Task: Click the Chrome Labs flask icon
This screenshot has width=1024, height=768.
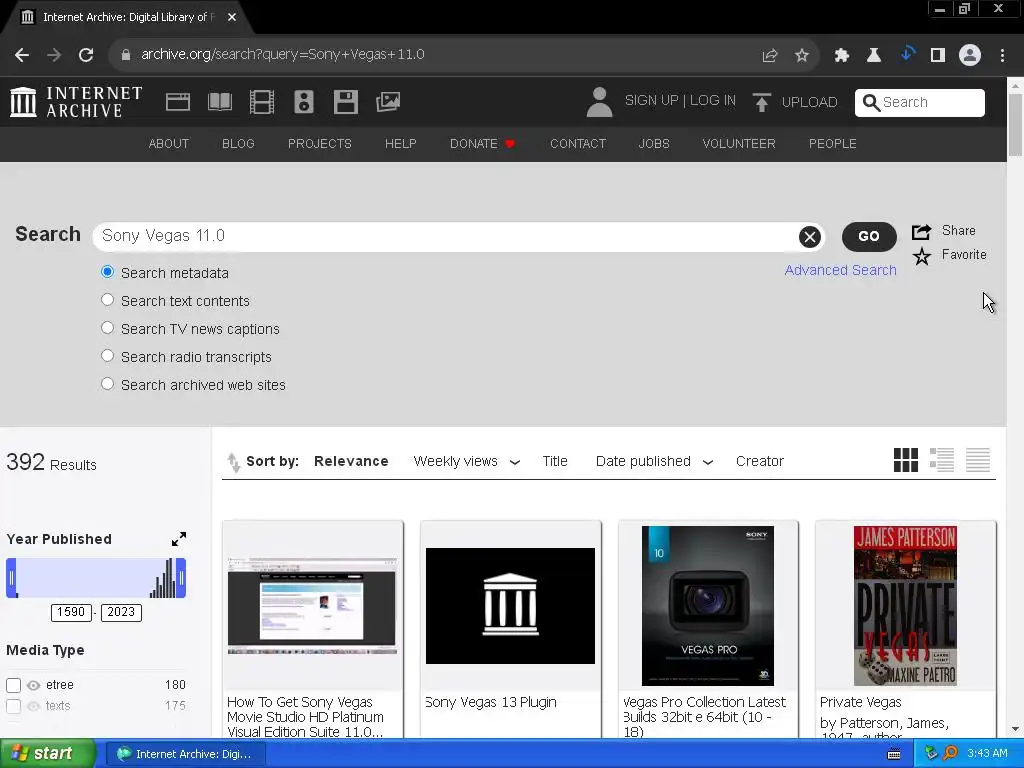Action: [874, 56]
